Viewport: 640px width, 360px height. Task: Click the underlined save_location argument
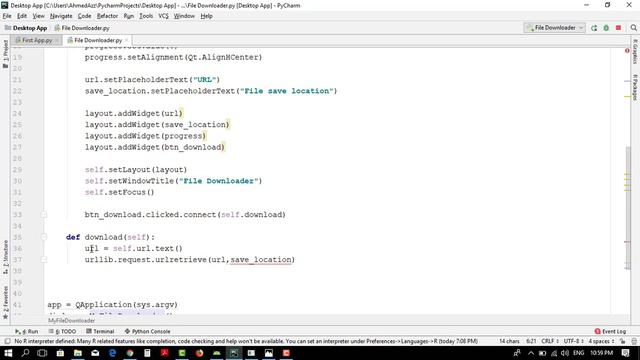(261, 260)
